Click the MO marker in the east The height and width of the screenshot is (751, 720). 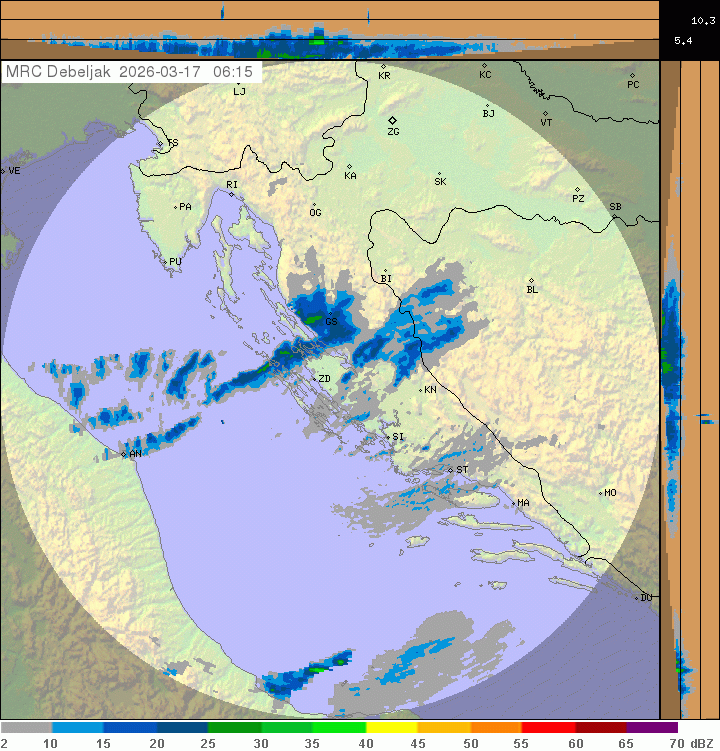pos(600,493)
